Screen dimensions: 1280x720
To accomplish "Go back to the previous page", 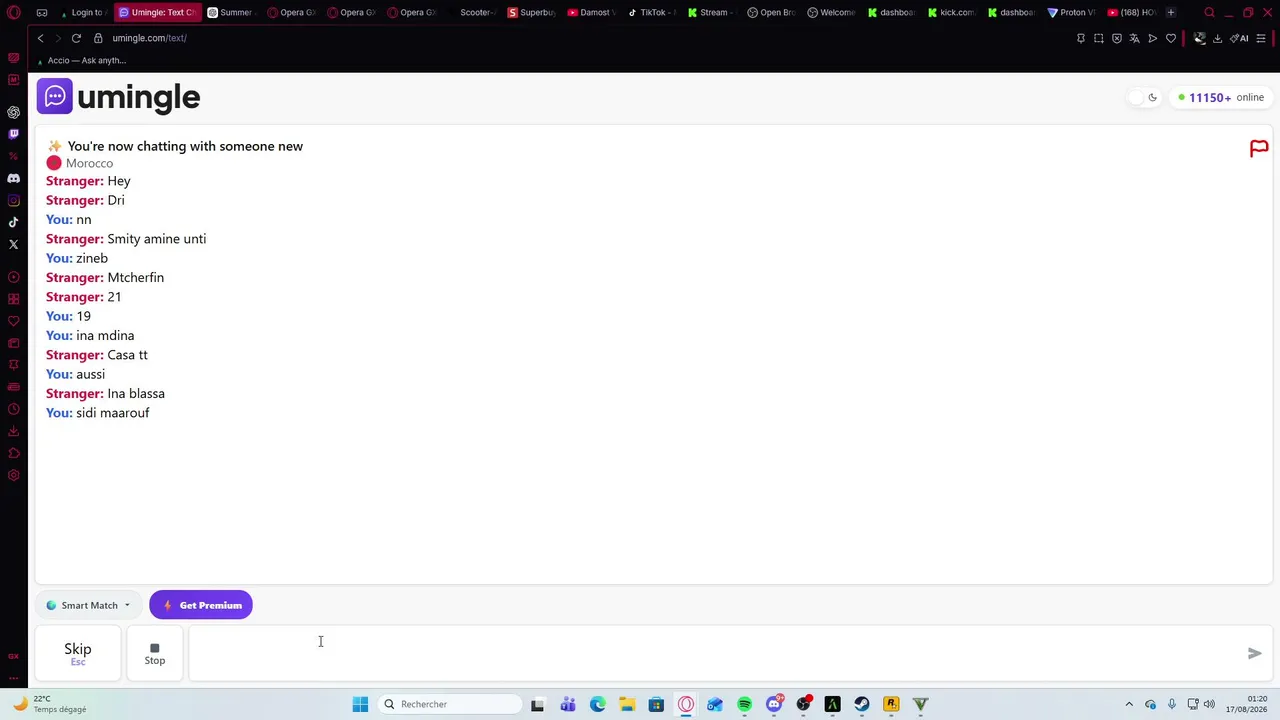I will [x=40, y=38].
